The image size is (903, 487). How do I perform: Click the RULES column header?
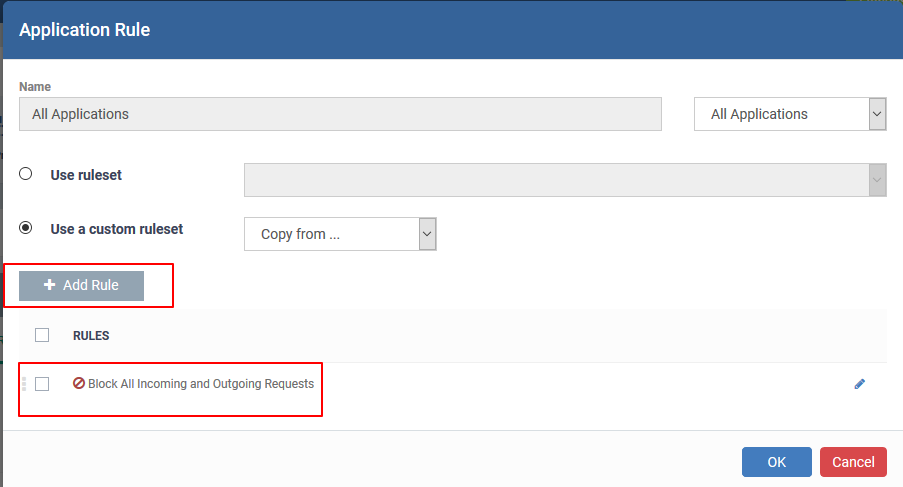pos(91,336)
